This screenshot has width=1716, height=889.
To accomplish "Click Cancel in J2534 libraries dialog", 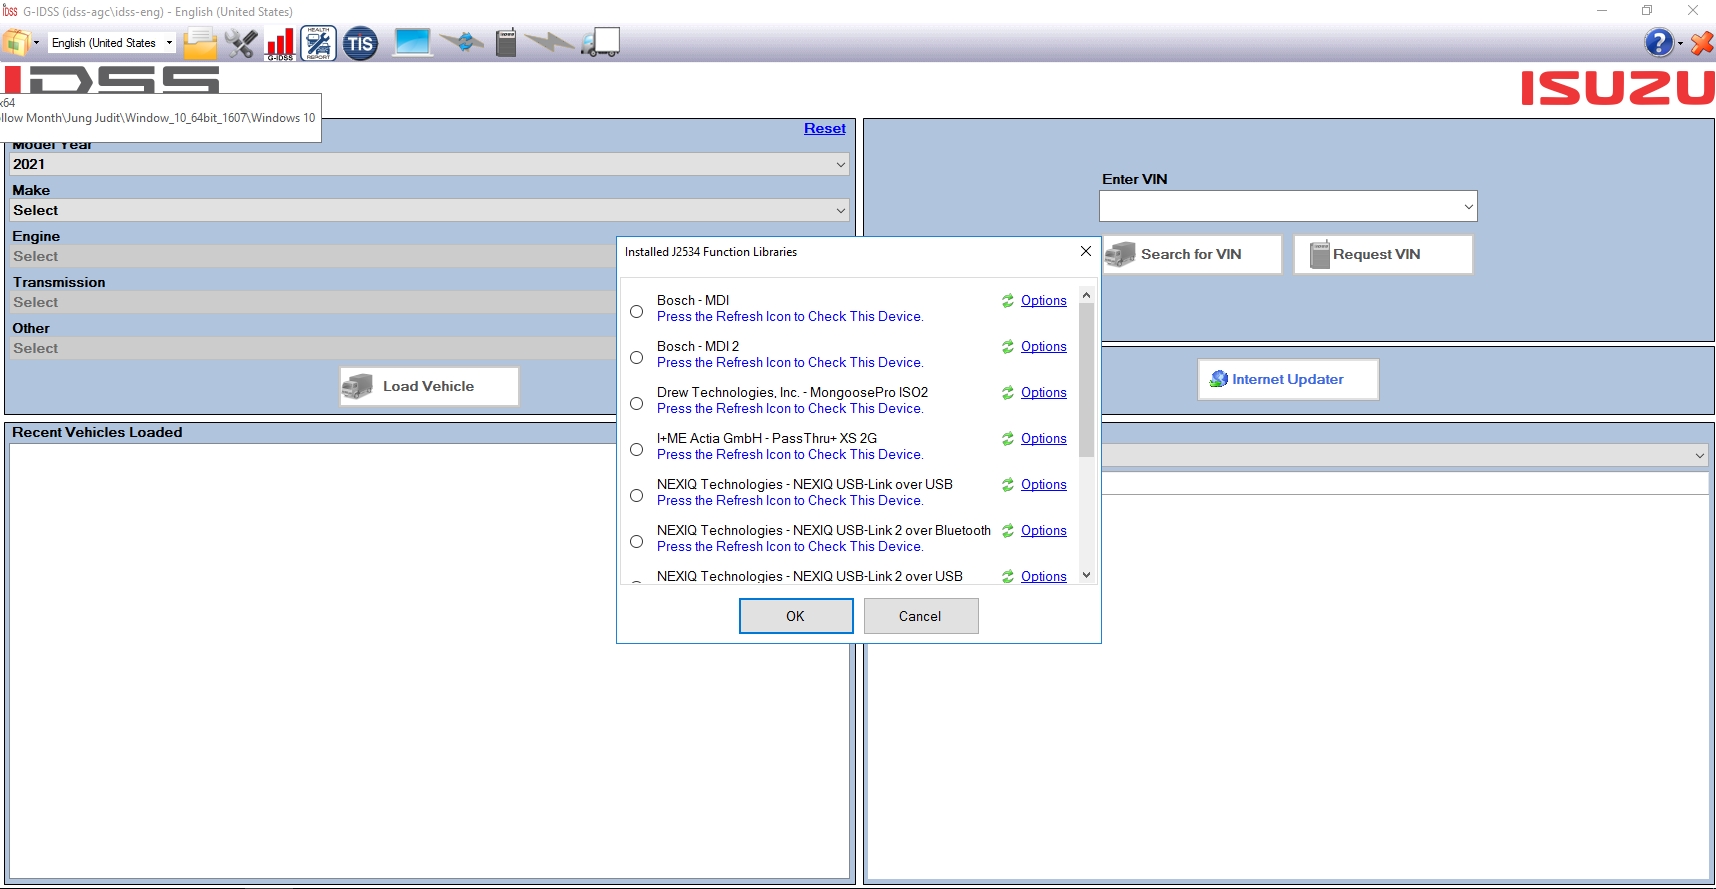I will 920,616.
